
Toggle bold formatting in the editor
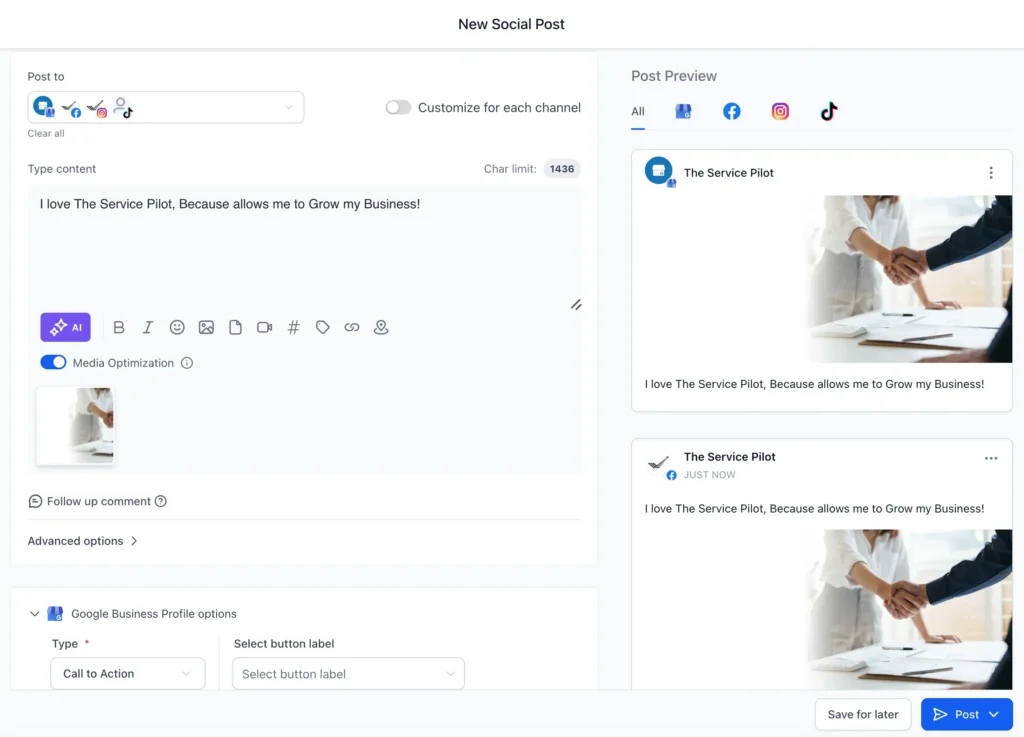[x=119, y=327]
